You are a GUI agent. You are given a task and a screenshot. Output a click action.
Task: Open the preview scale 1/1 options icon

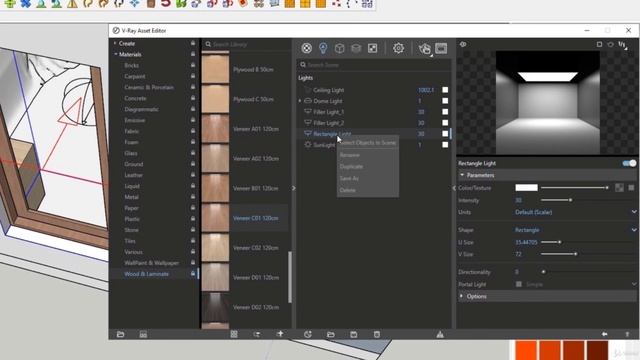[622, 44]
